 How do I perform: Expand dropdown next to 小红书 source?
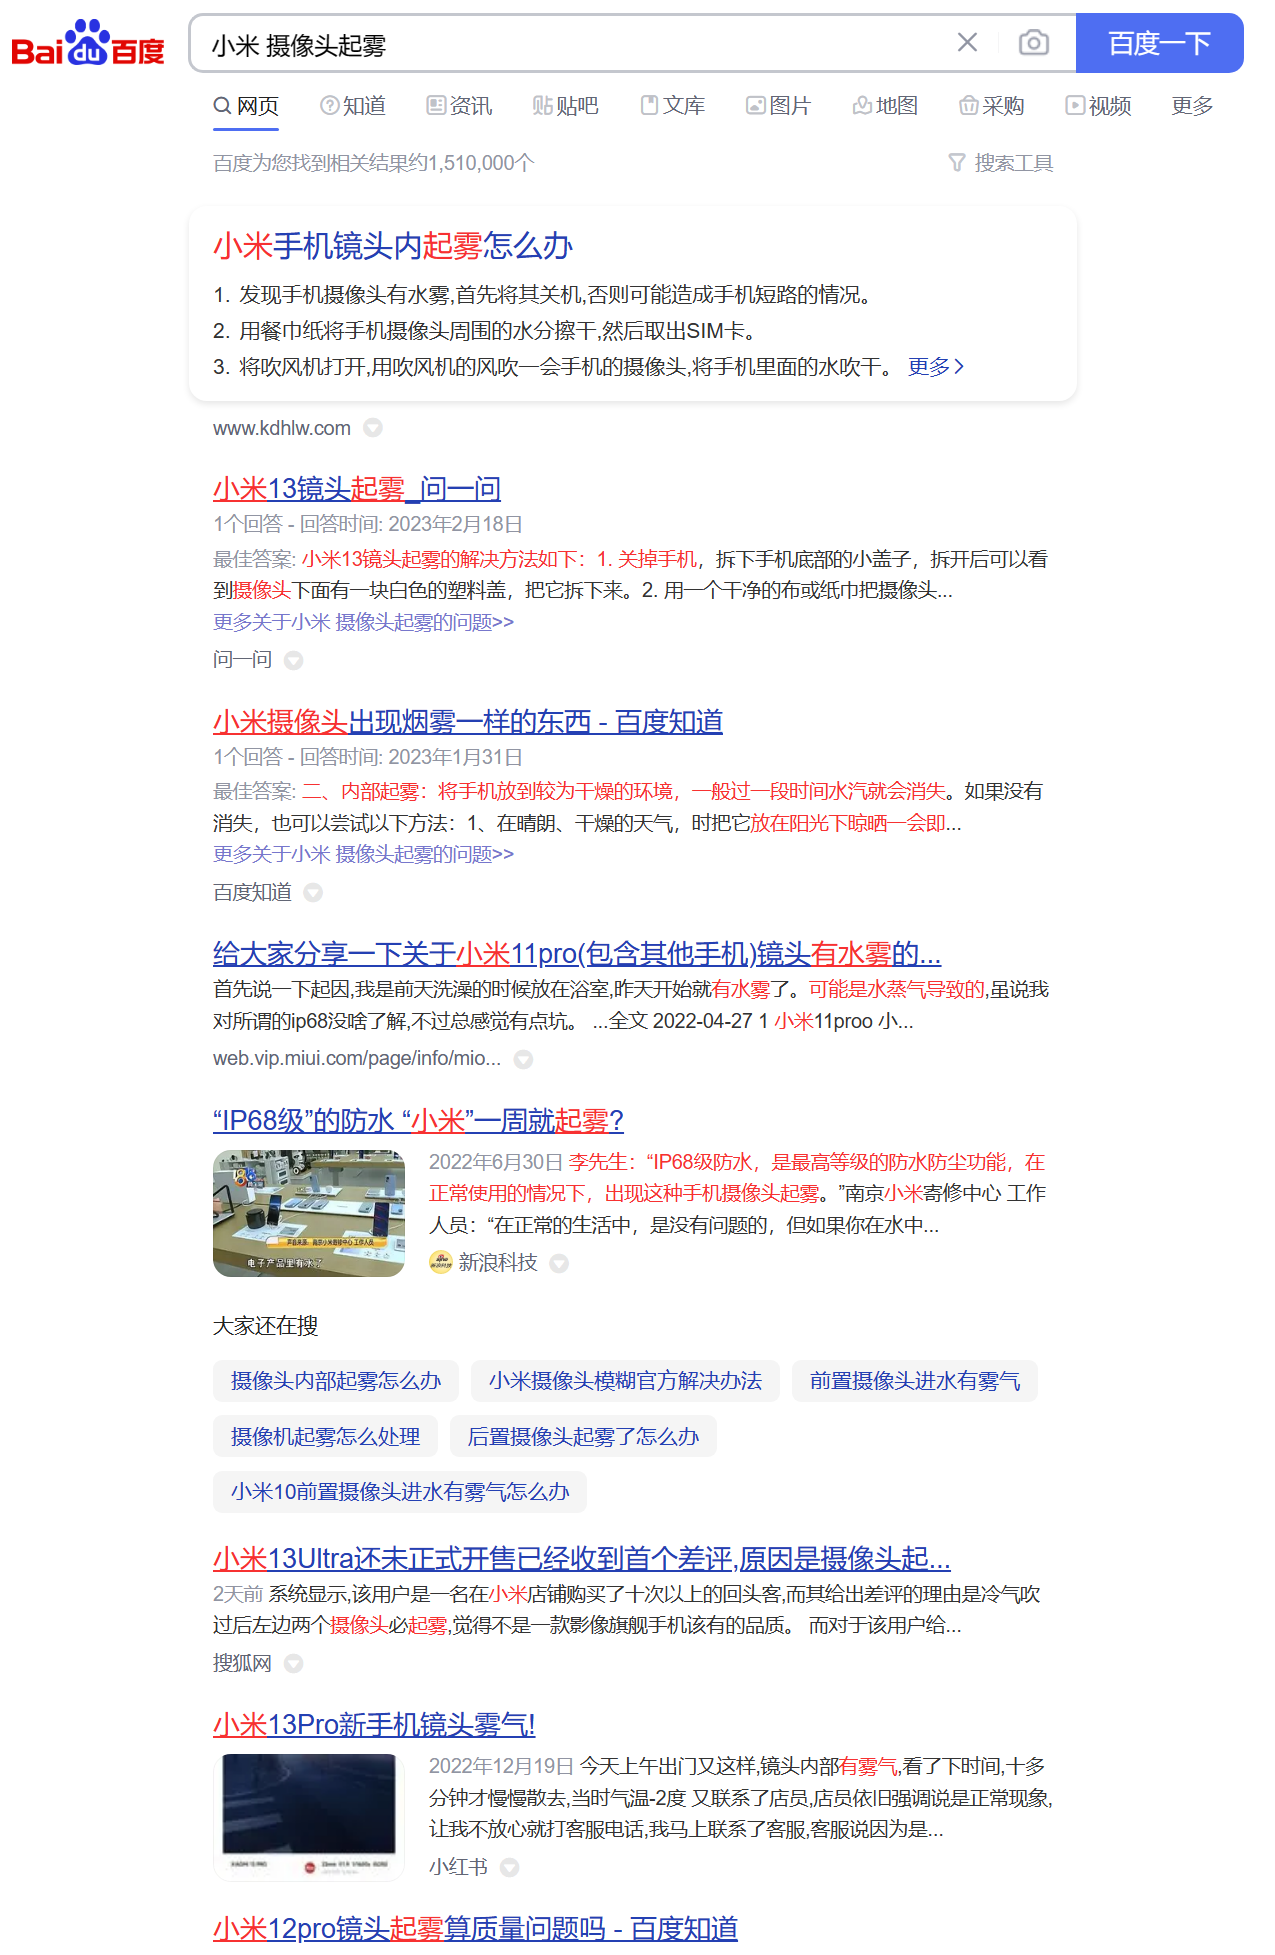click(x=510, y=1868)
